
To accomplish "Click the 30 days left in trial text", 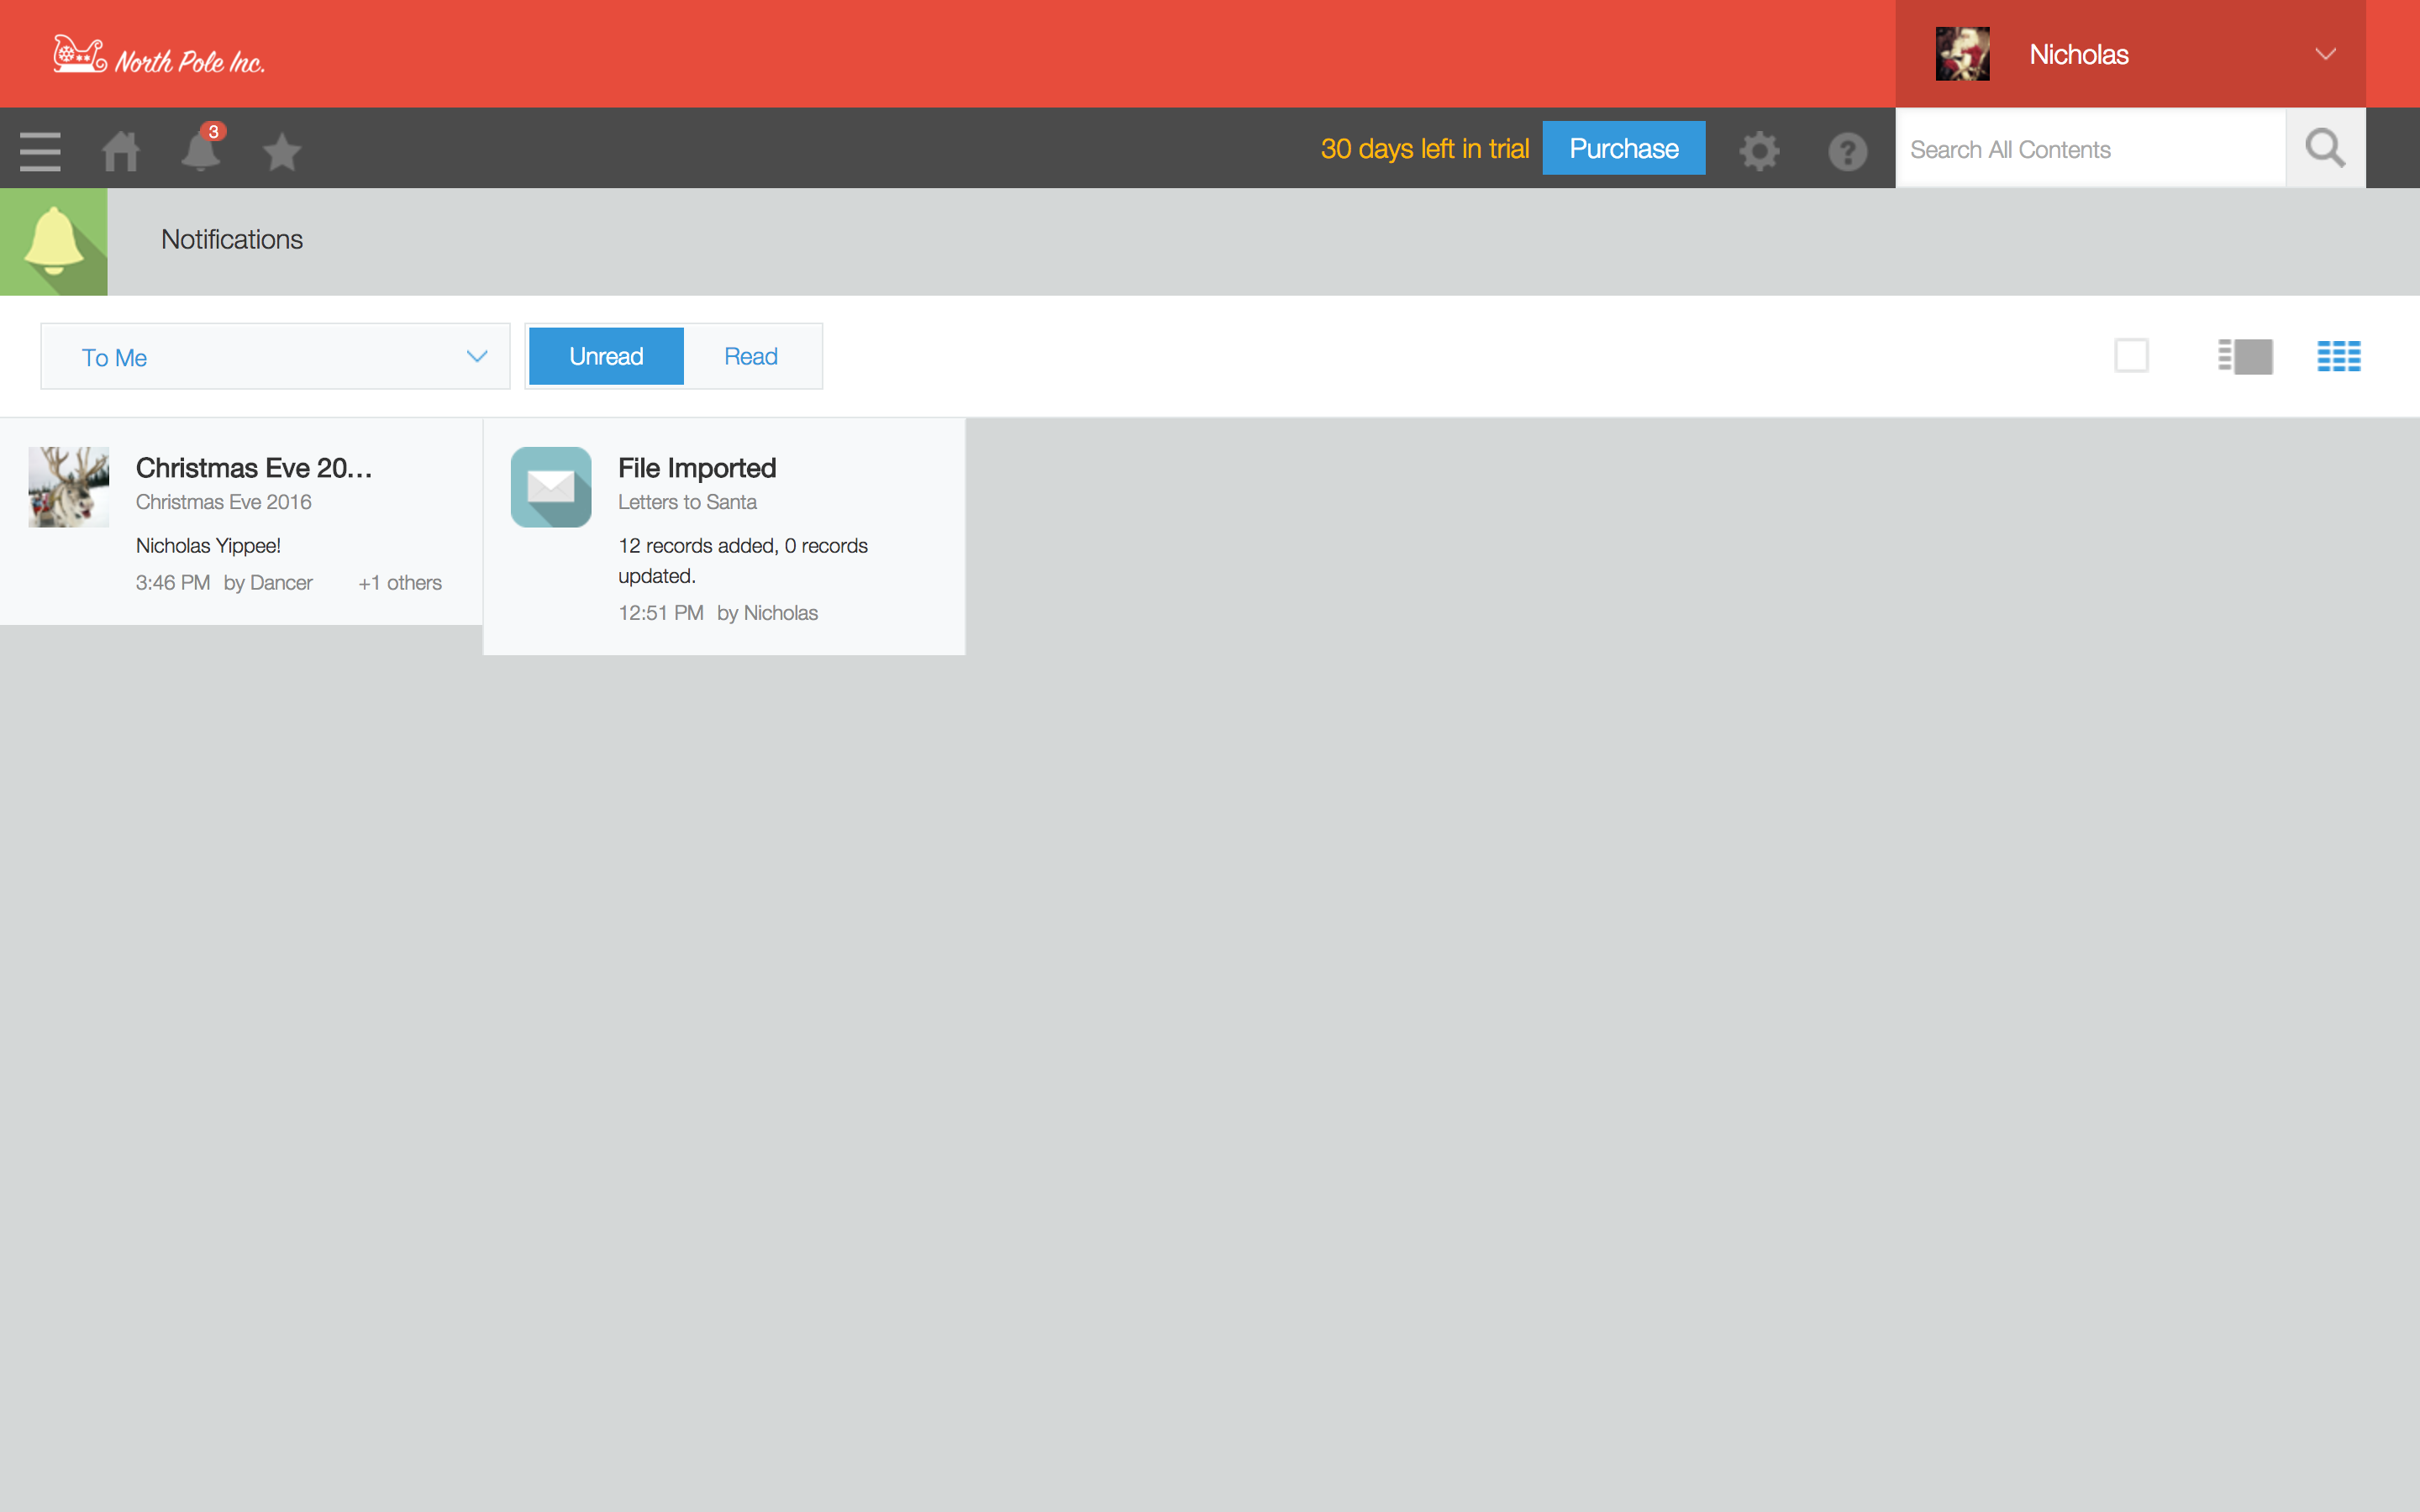I will pyautogui.click(x=1425, y=149).
